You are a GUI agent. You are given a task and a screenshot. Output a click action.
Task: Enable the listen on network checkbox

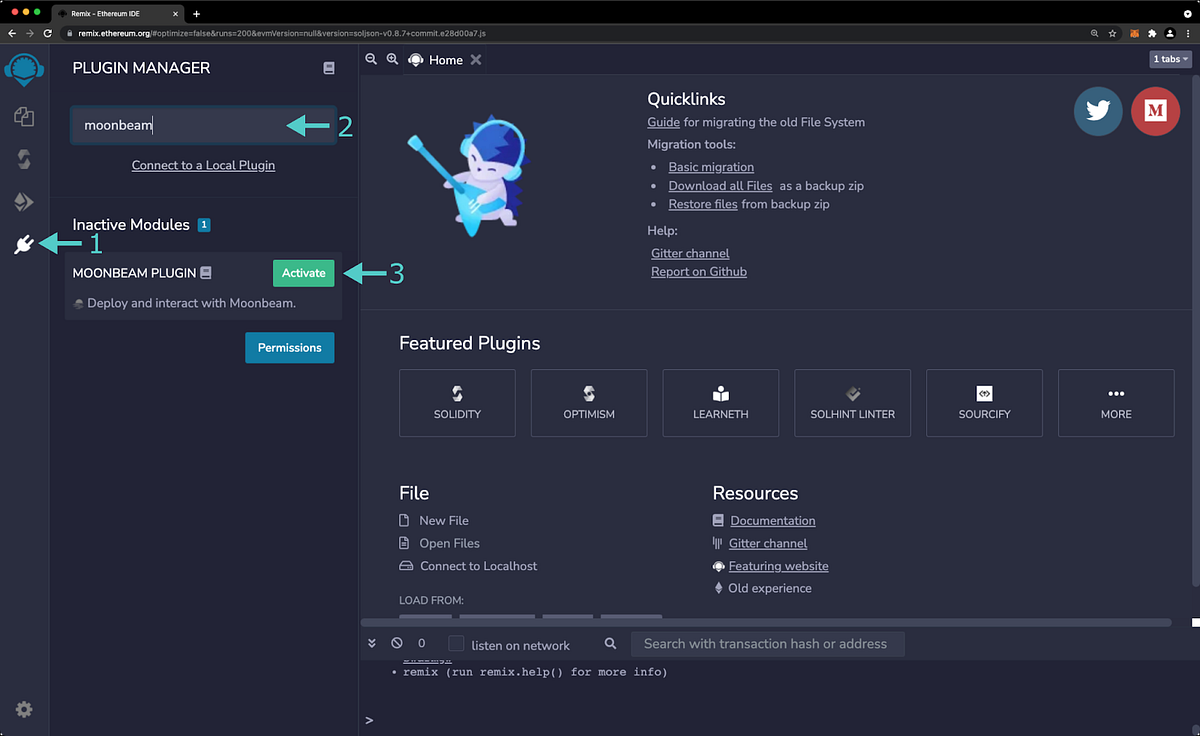point(456,643)
